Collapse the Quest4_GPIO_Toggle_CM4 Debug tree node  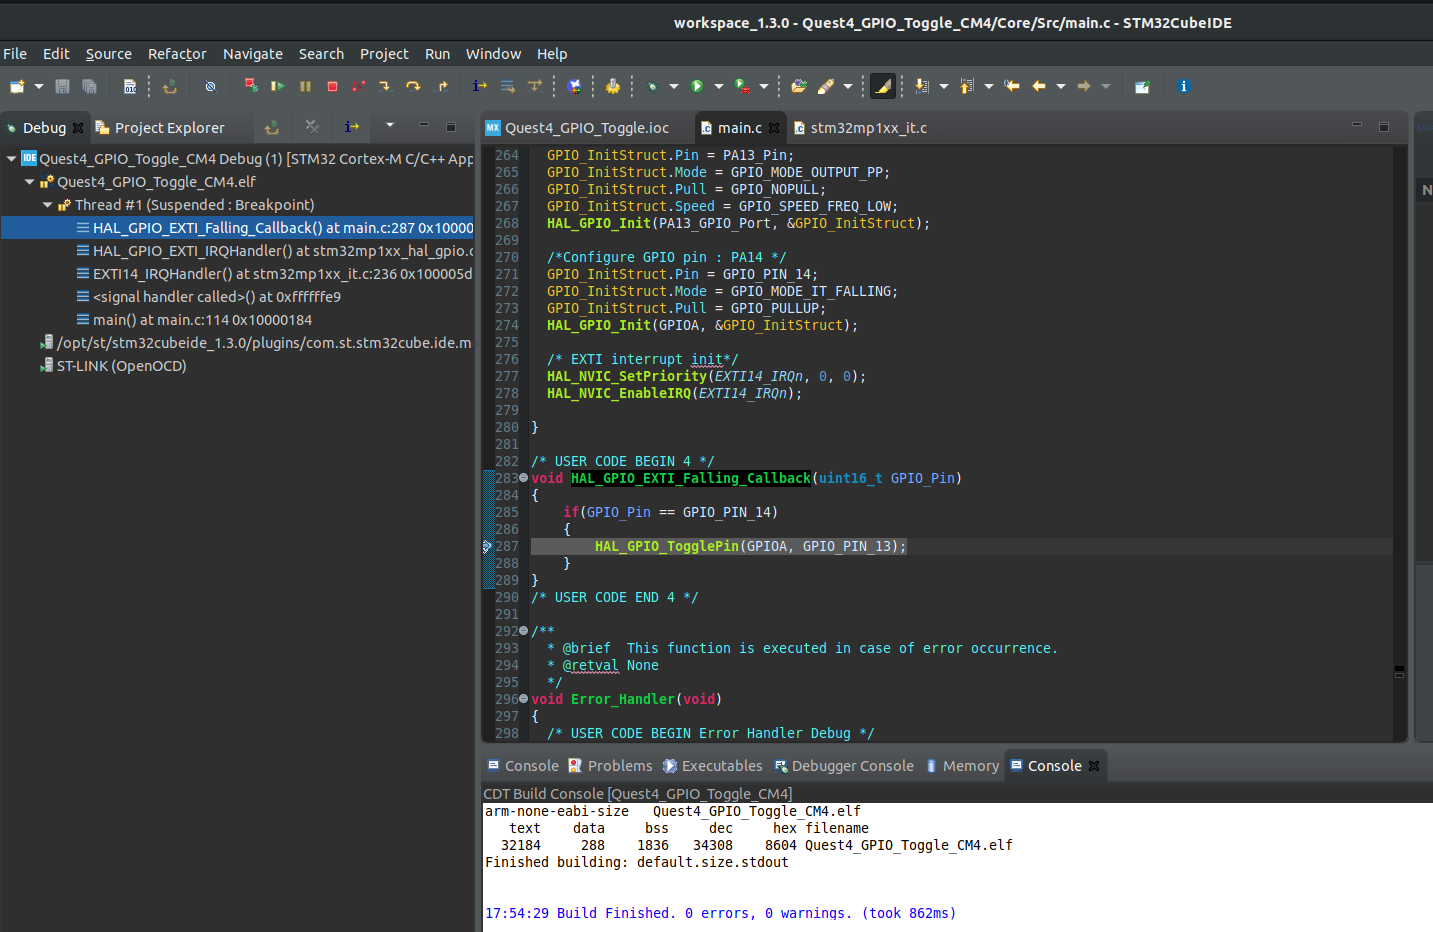point(12,158)
